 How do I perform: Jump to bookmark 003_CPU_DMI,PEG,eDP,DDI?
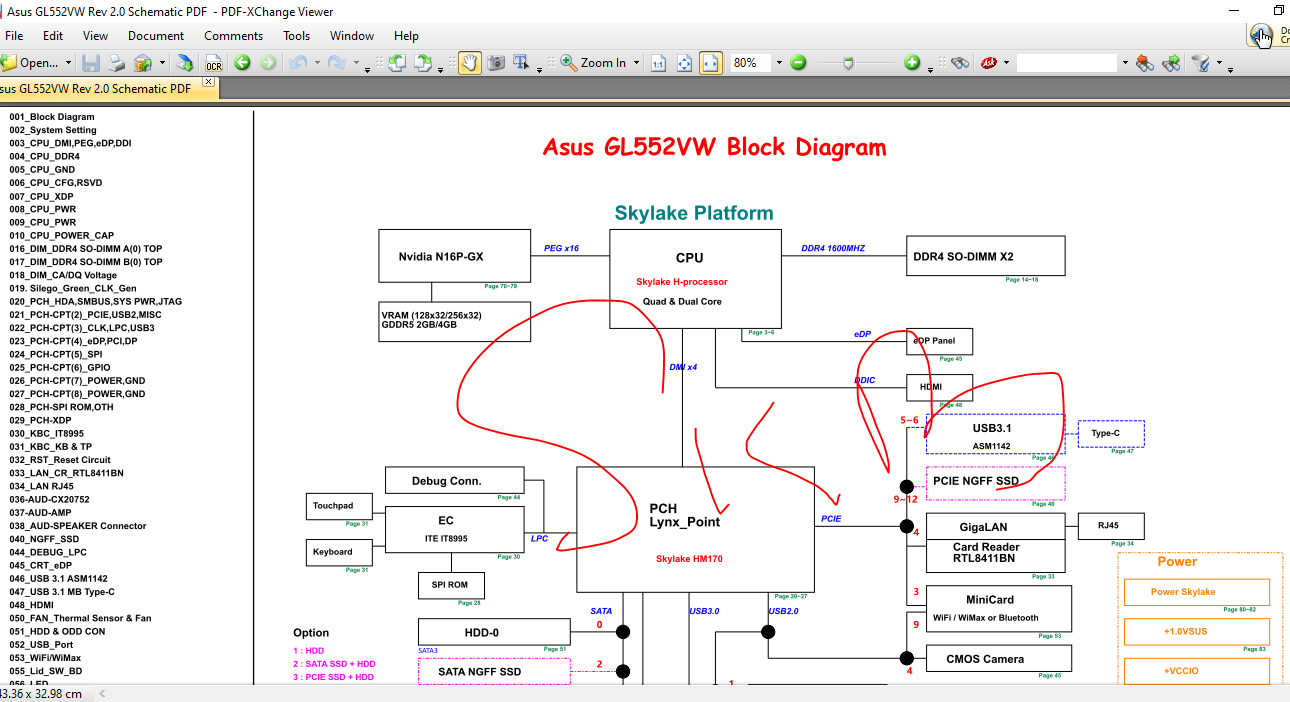(70, 143)
